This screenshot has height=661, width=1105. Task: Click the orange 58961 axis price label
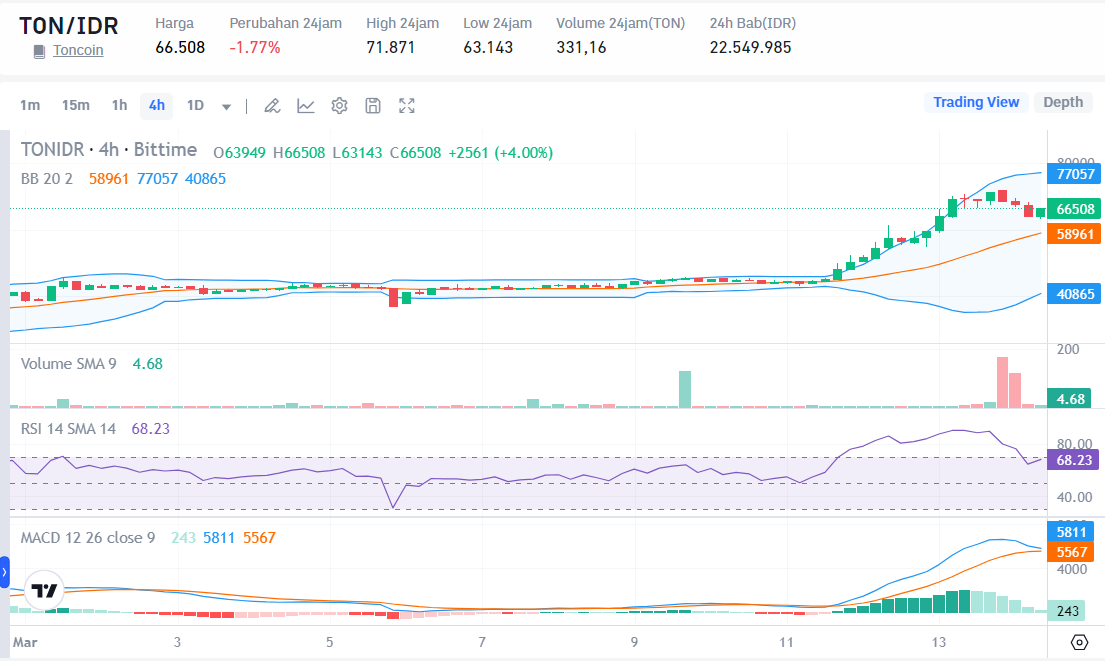click(1074, 234)
